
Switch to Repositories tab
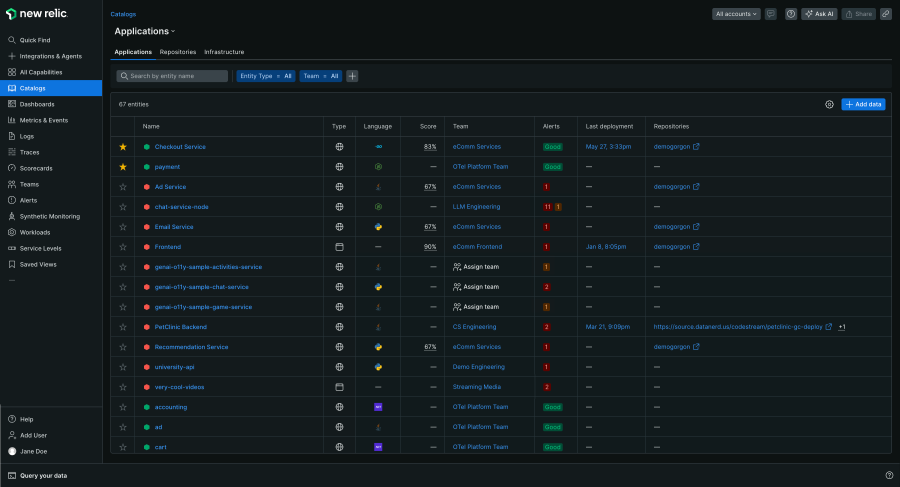pyautogui.click(x=178, y=52)
